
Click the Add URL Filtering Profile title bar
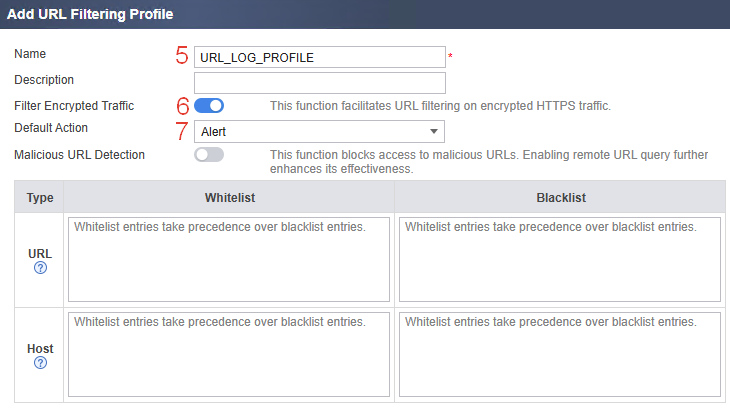tap(90, 15)
